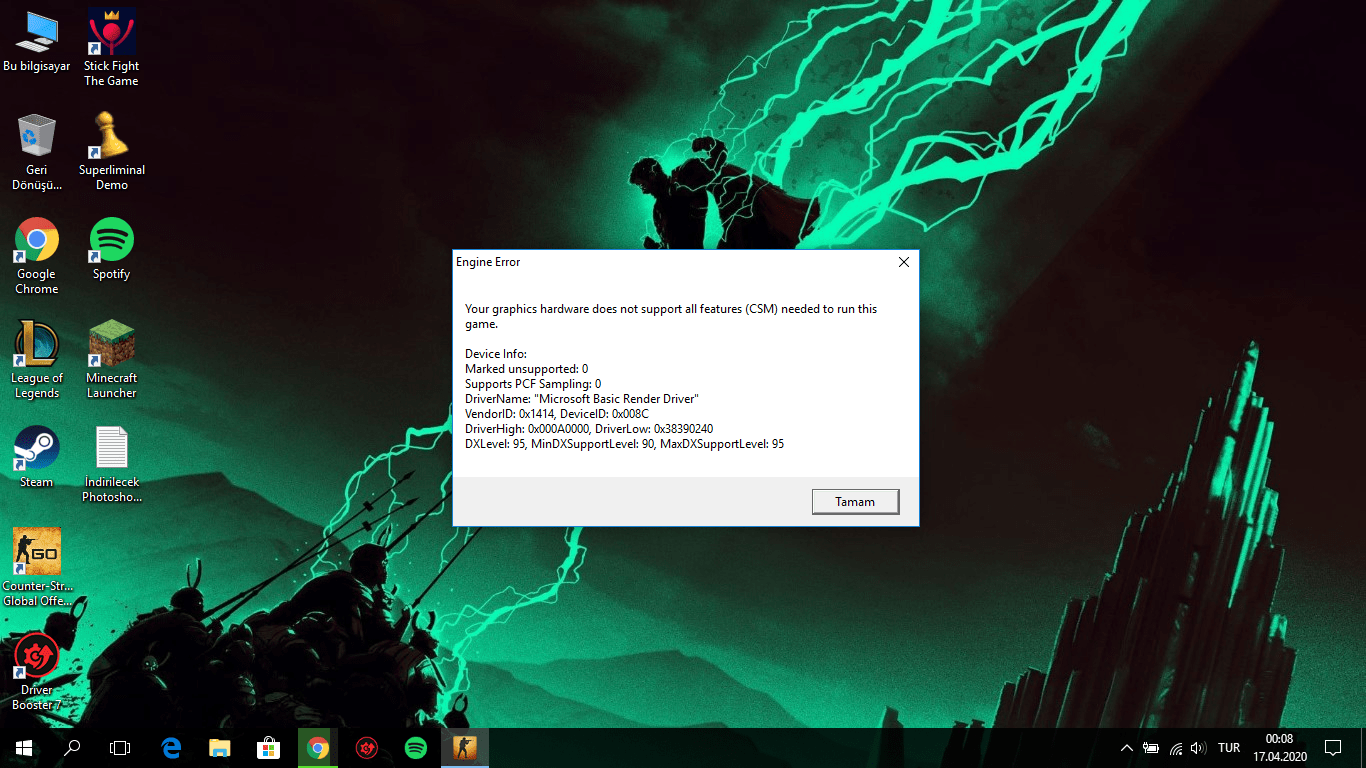Open the Action Center notifications
This screenshot has width=1366, height=768.
click(1332, 748)
